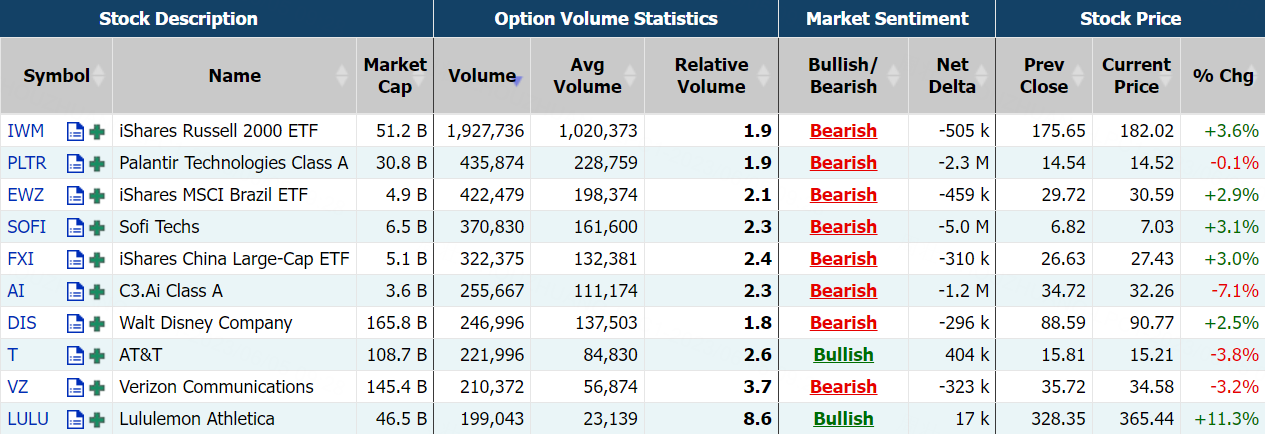Sort table by Volume column
The height and width of the screenshot is (434, 1265).
click(482, 75)
